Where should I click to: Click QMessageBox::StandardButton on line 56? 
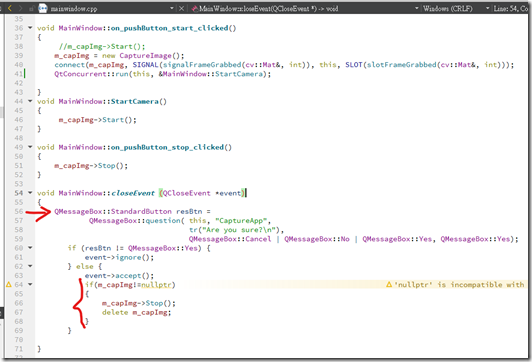(113, 211)
